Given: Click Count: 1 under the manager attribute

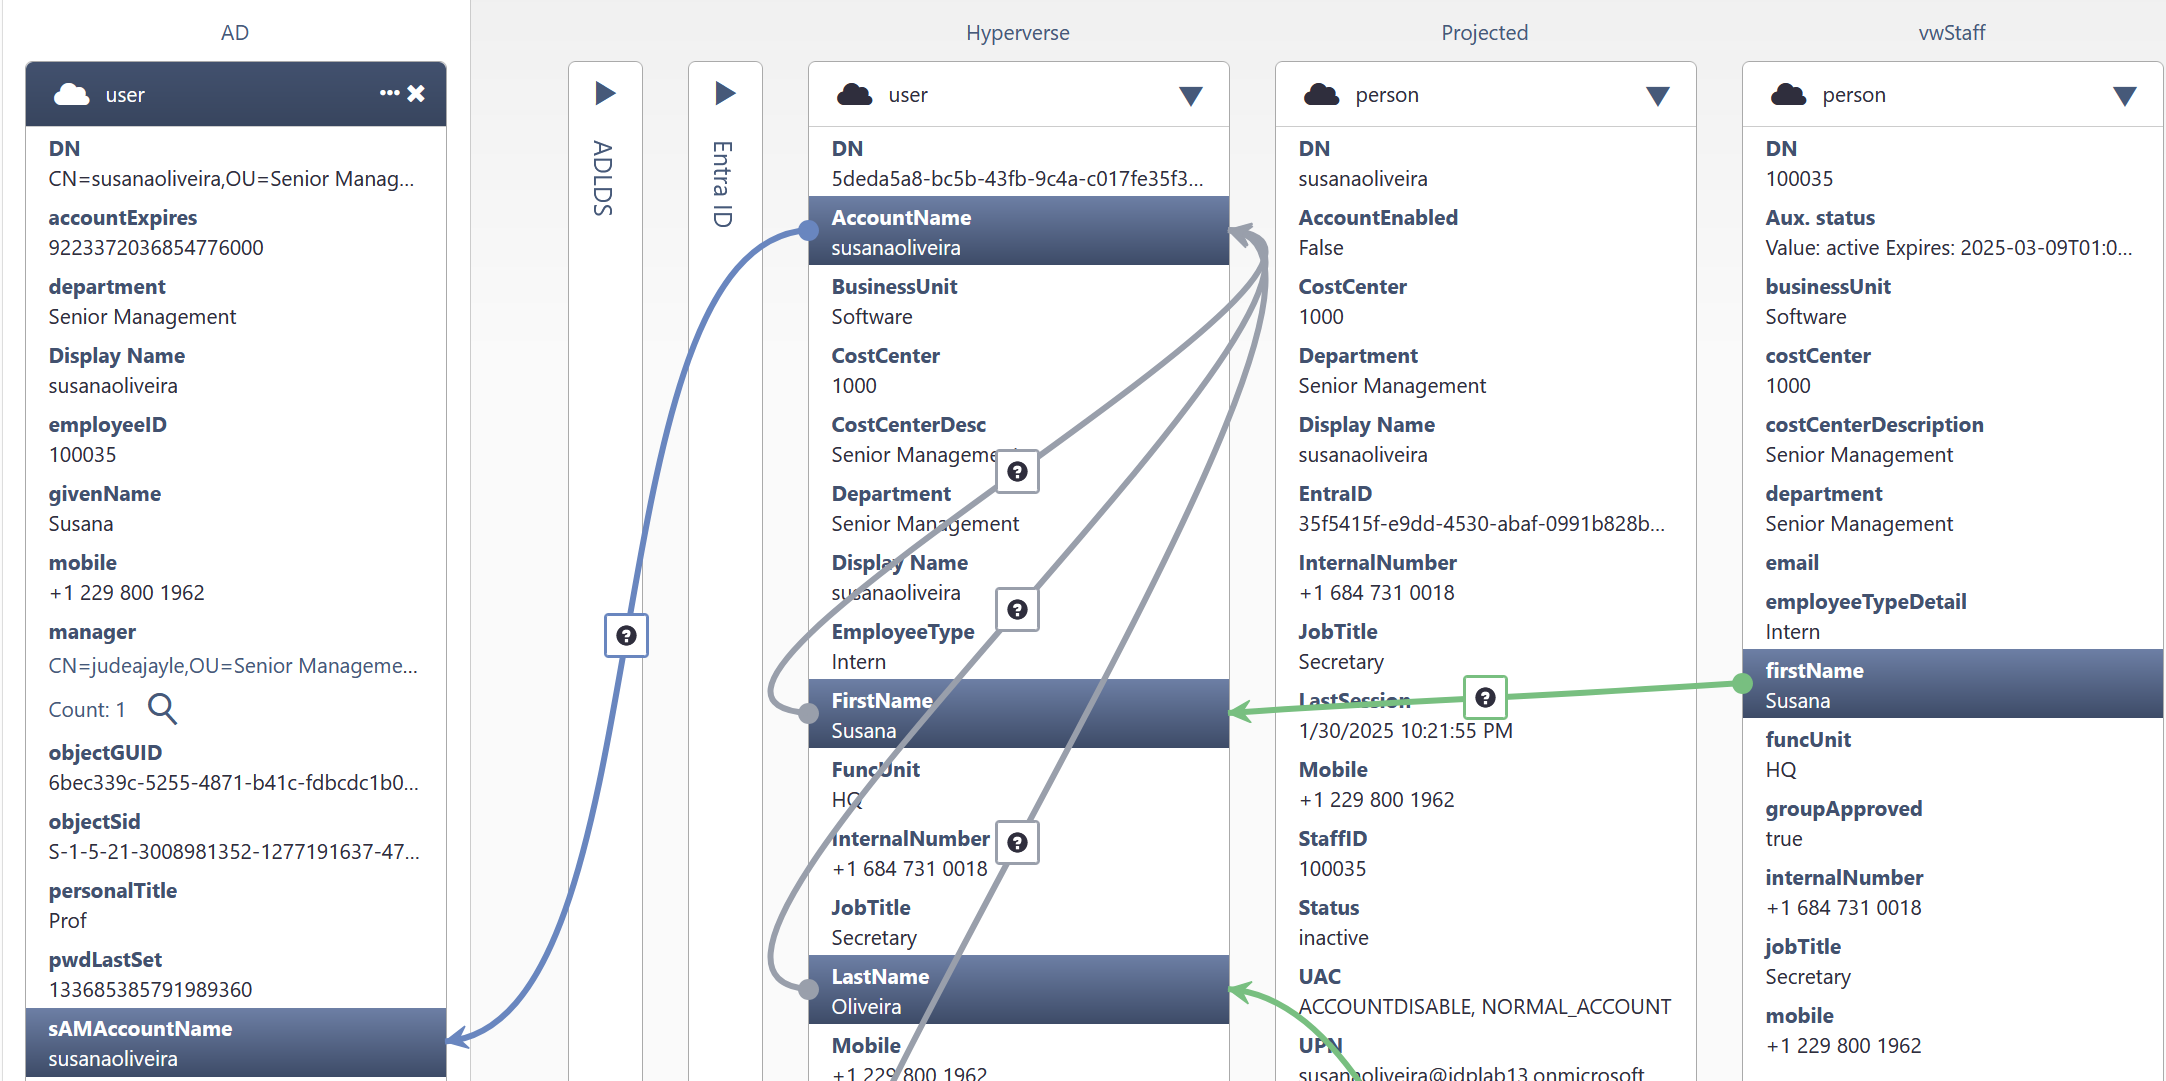Looking at the screenshot, I should tap(86, 708).
